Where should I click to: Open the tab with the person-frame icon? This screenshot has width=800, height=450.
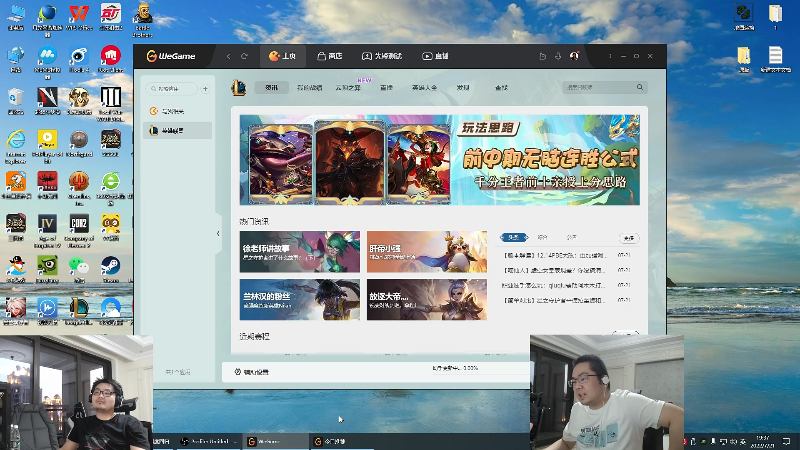[382, 56]
